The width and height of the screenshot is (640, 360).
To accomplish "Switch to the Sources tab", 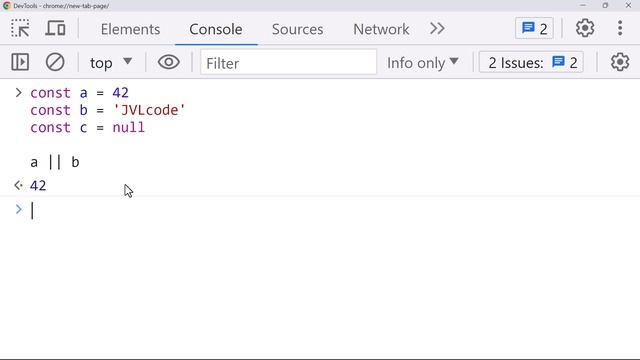I will (x=298, y=29).
